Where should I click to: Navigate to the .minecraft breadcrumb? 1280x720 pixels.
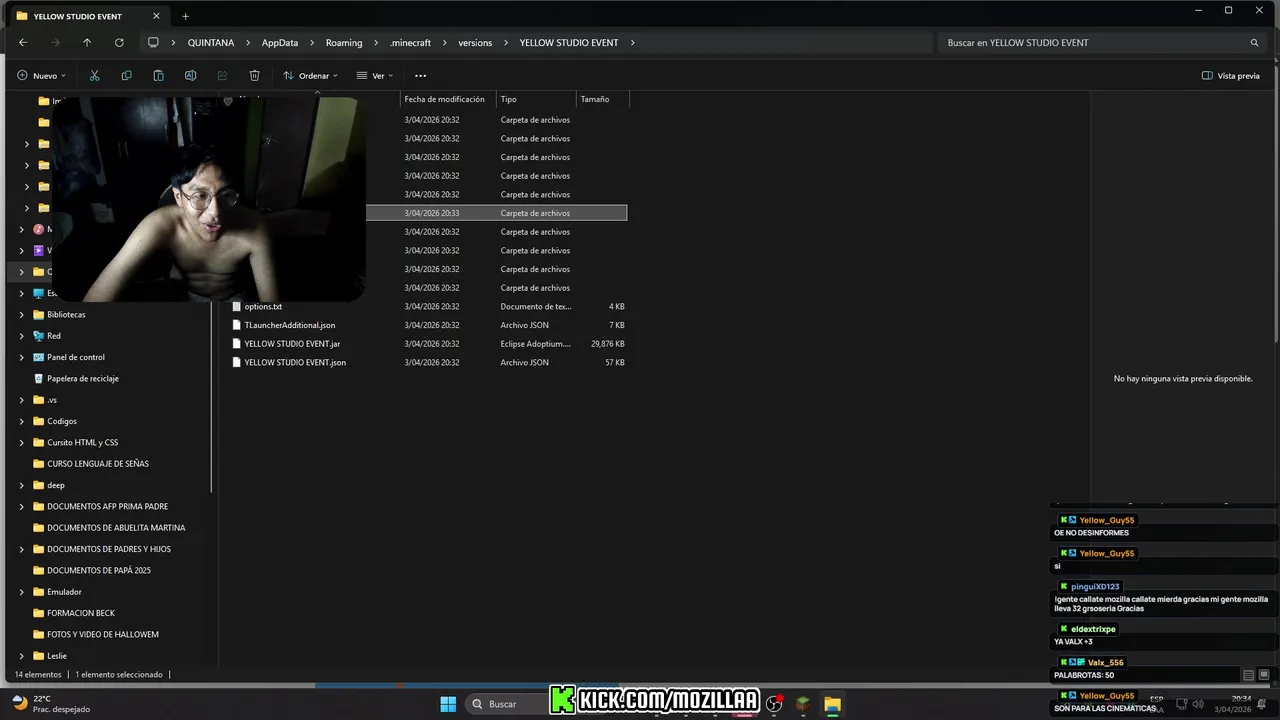[x=410, y=42]
